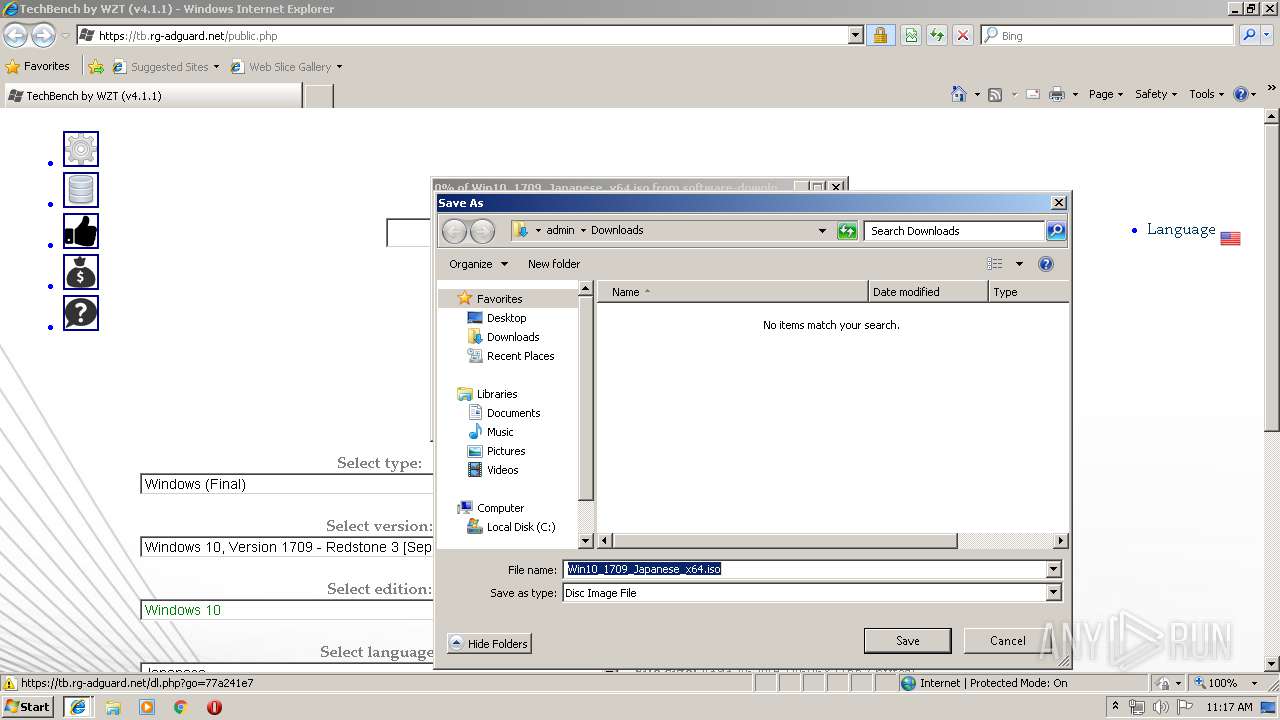Click the refresh folder icon in Save As
Screen dimensions: 1280x720
847,231
